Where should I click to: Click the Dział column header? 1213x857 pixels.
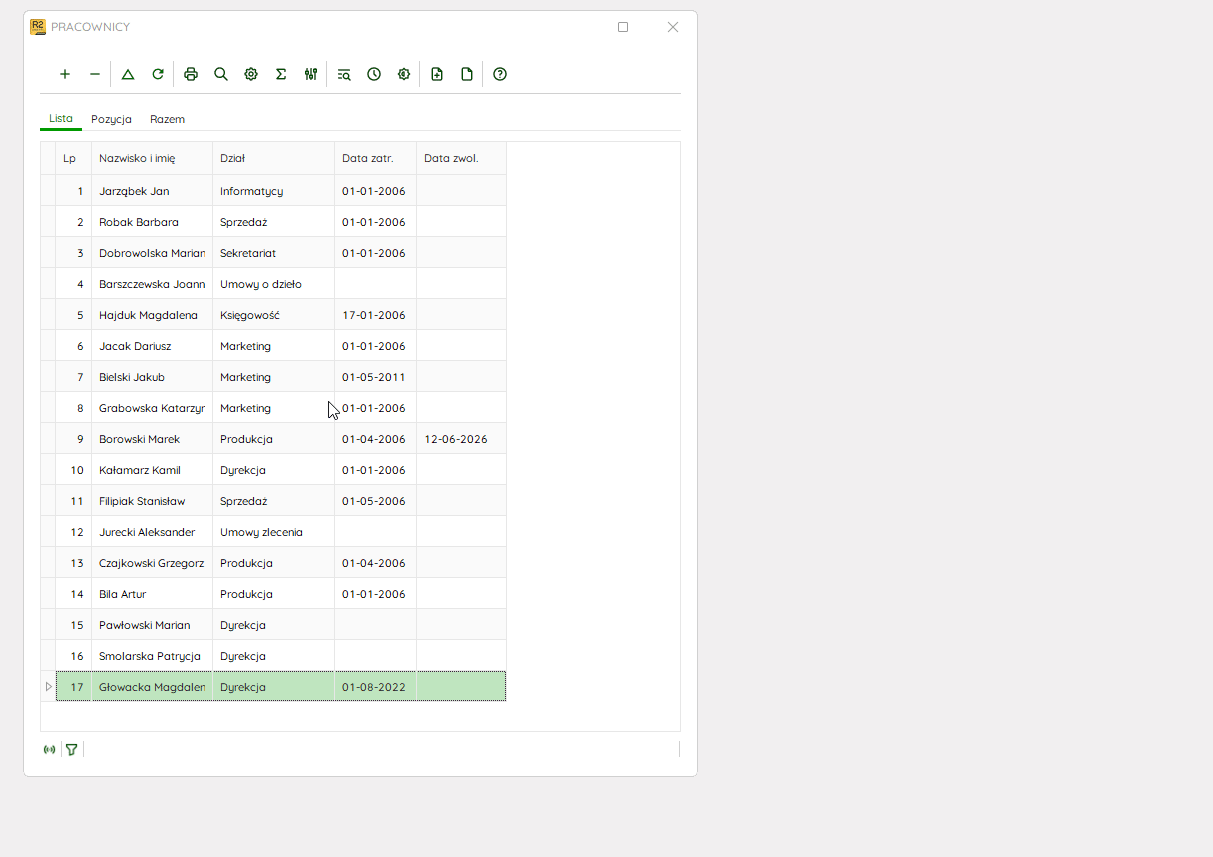pos(274,158)
